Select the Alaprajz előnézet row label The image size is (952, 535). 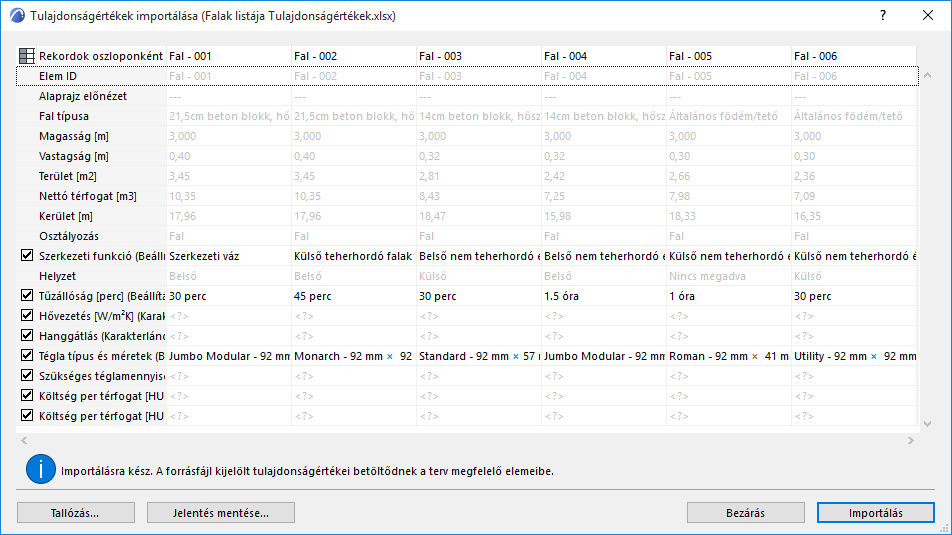[x=83, y=96]
